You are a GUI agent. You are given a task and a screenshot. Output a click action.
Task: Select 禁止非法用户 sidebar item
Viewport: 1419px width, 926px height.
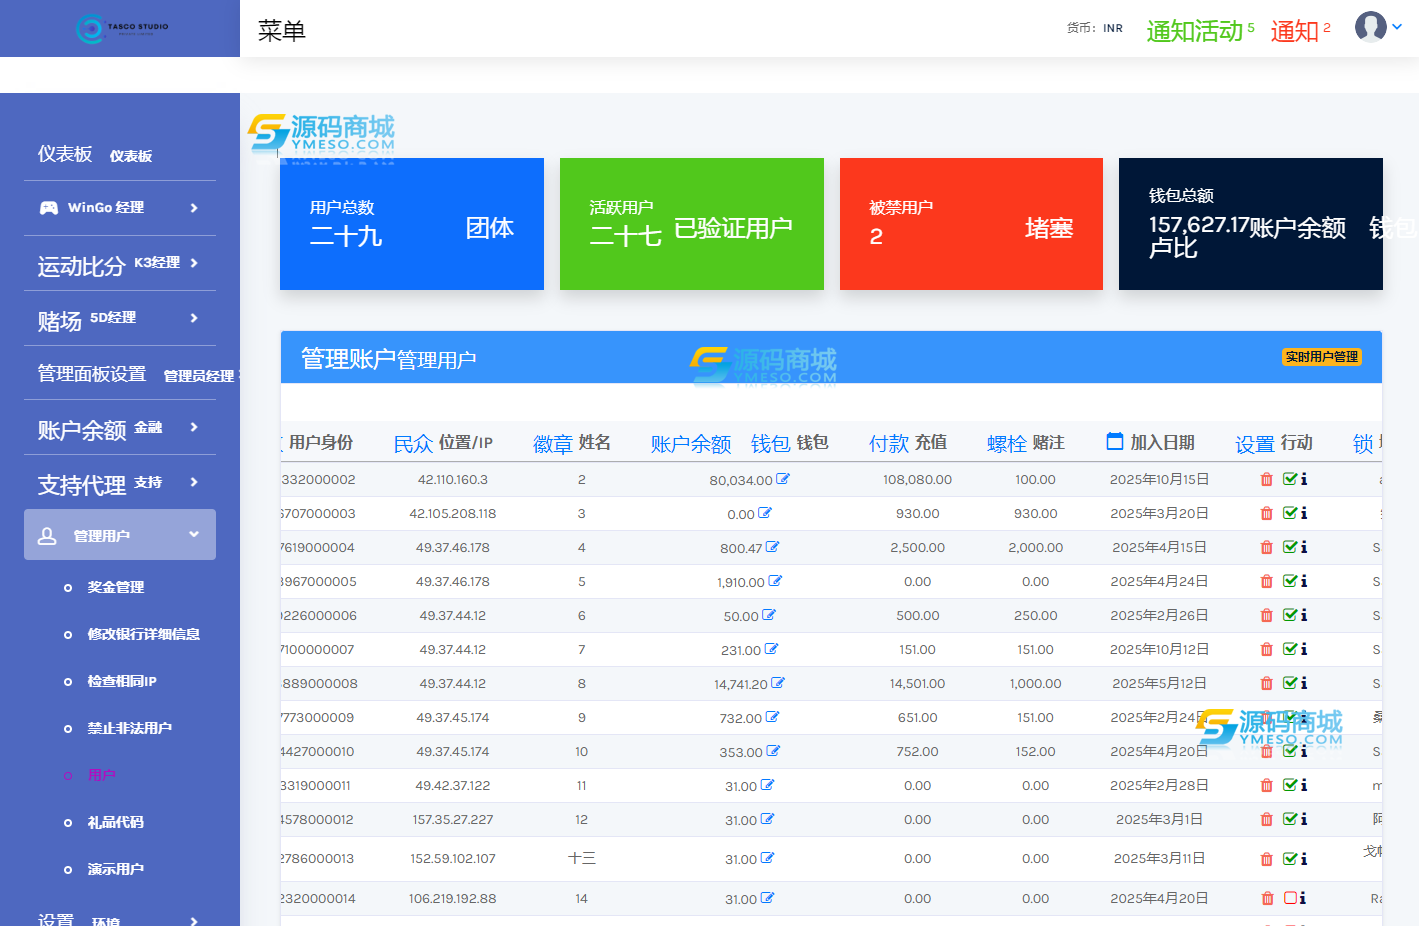[129, 729]
